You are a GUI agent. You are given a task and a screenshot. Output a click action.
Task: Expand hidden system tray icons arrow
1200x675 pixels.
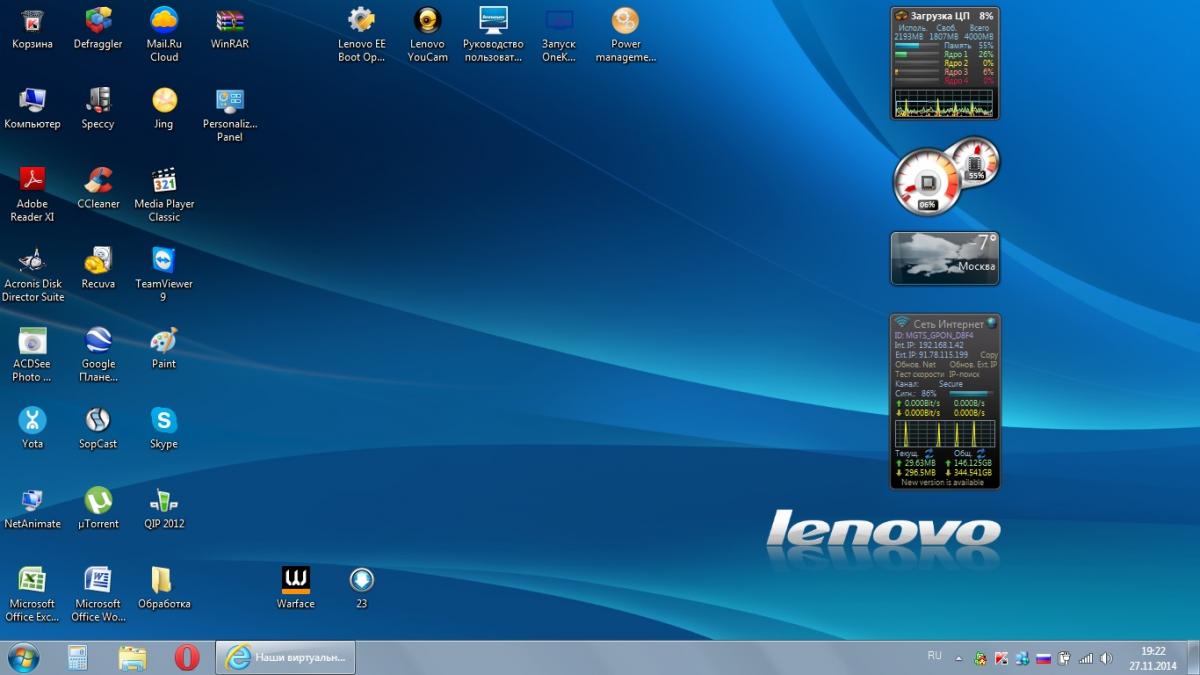[x=959, y=658]
